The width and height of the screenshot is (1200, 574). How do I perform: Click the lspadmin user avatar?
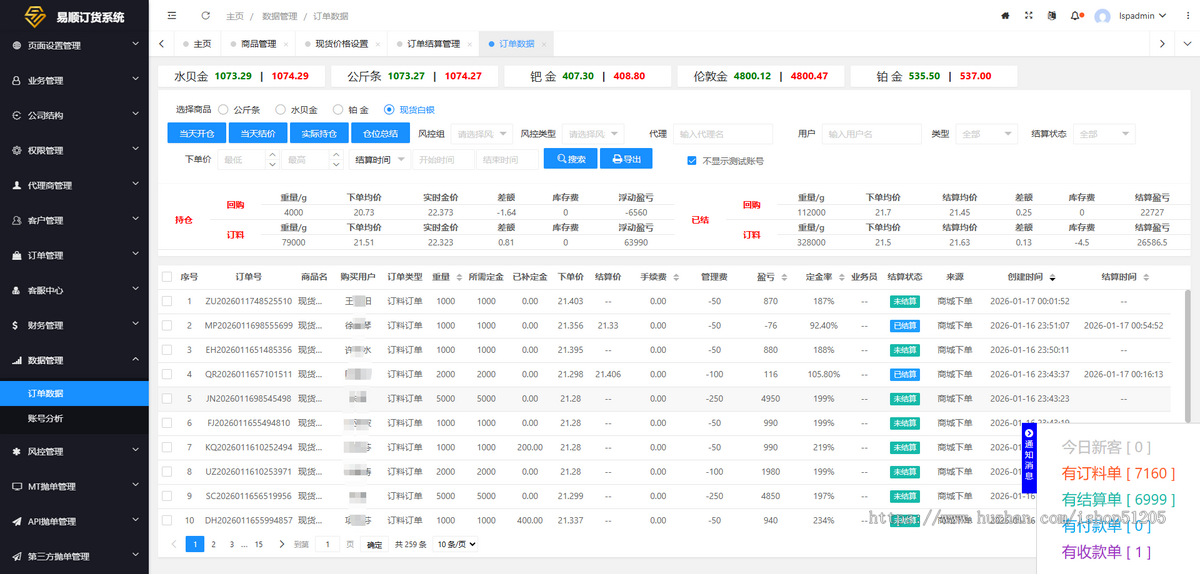coord(1103,16)
